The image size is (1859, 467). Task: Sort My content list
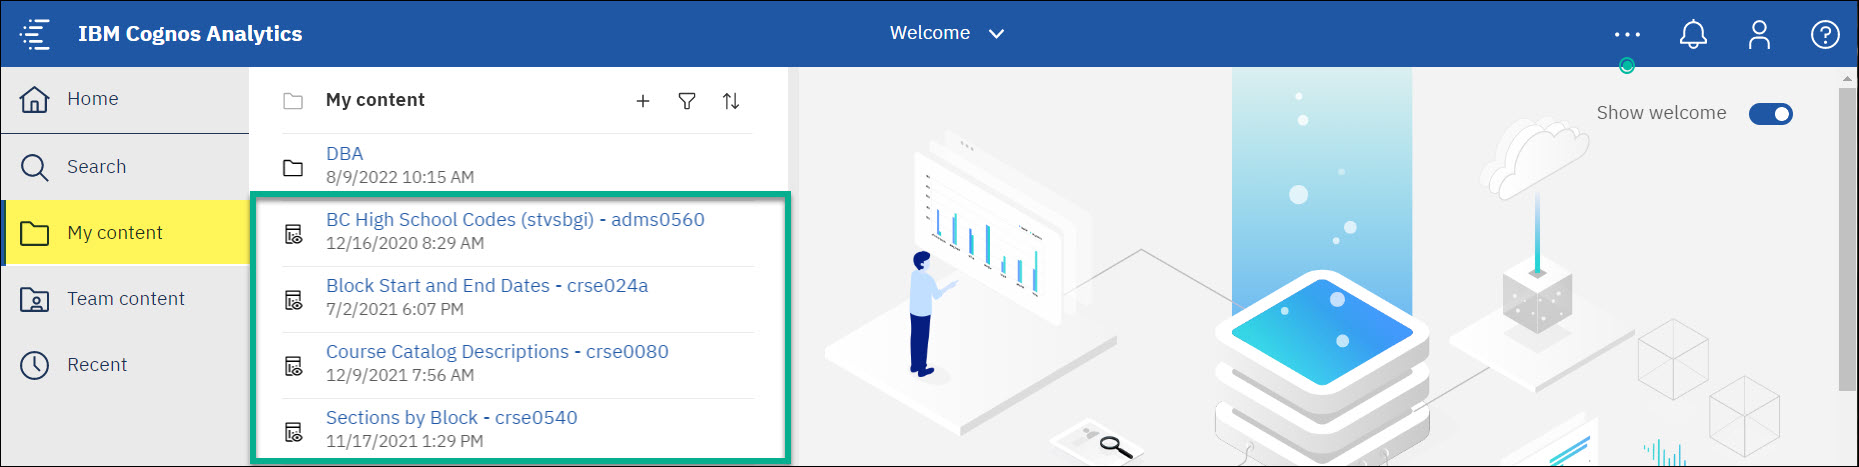pyautogui.click(x=731, y=101)
